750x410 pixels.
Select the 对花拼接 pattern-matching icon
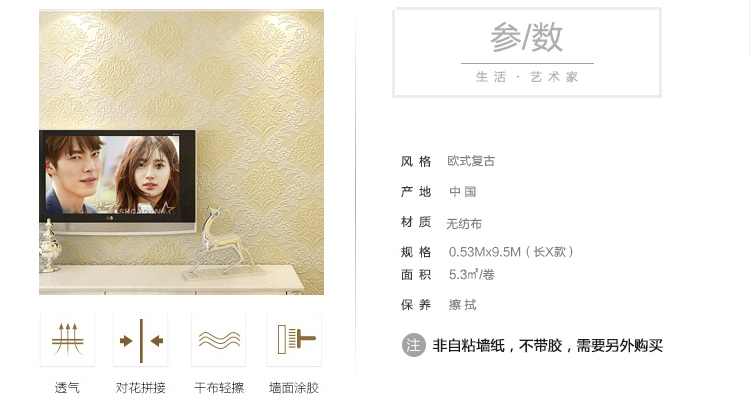tap(141, 340)
